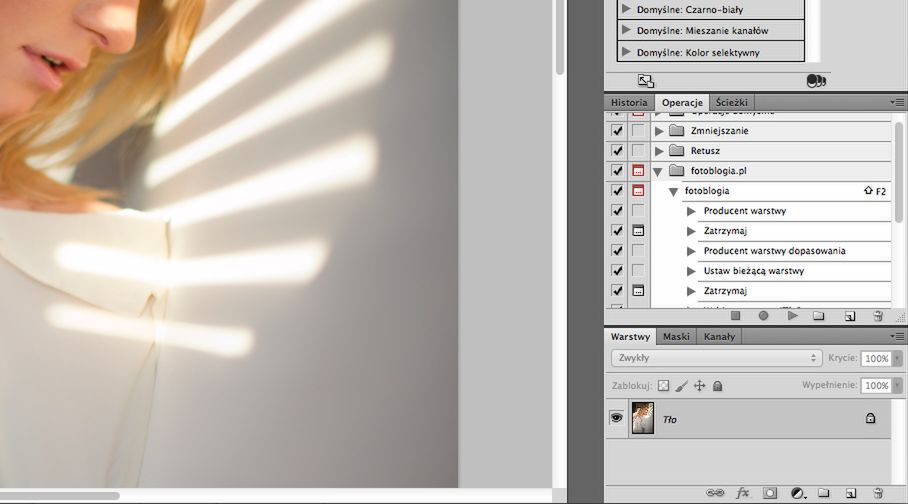Uncheck the Zmniejszanie action set checkbox
Screen dimensions: 908x504
tap(617, 131)
